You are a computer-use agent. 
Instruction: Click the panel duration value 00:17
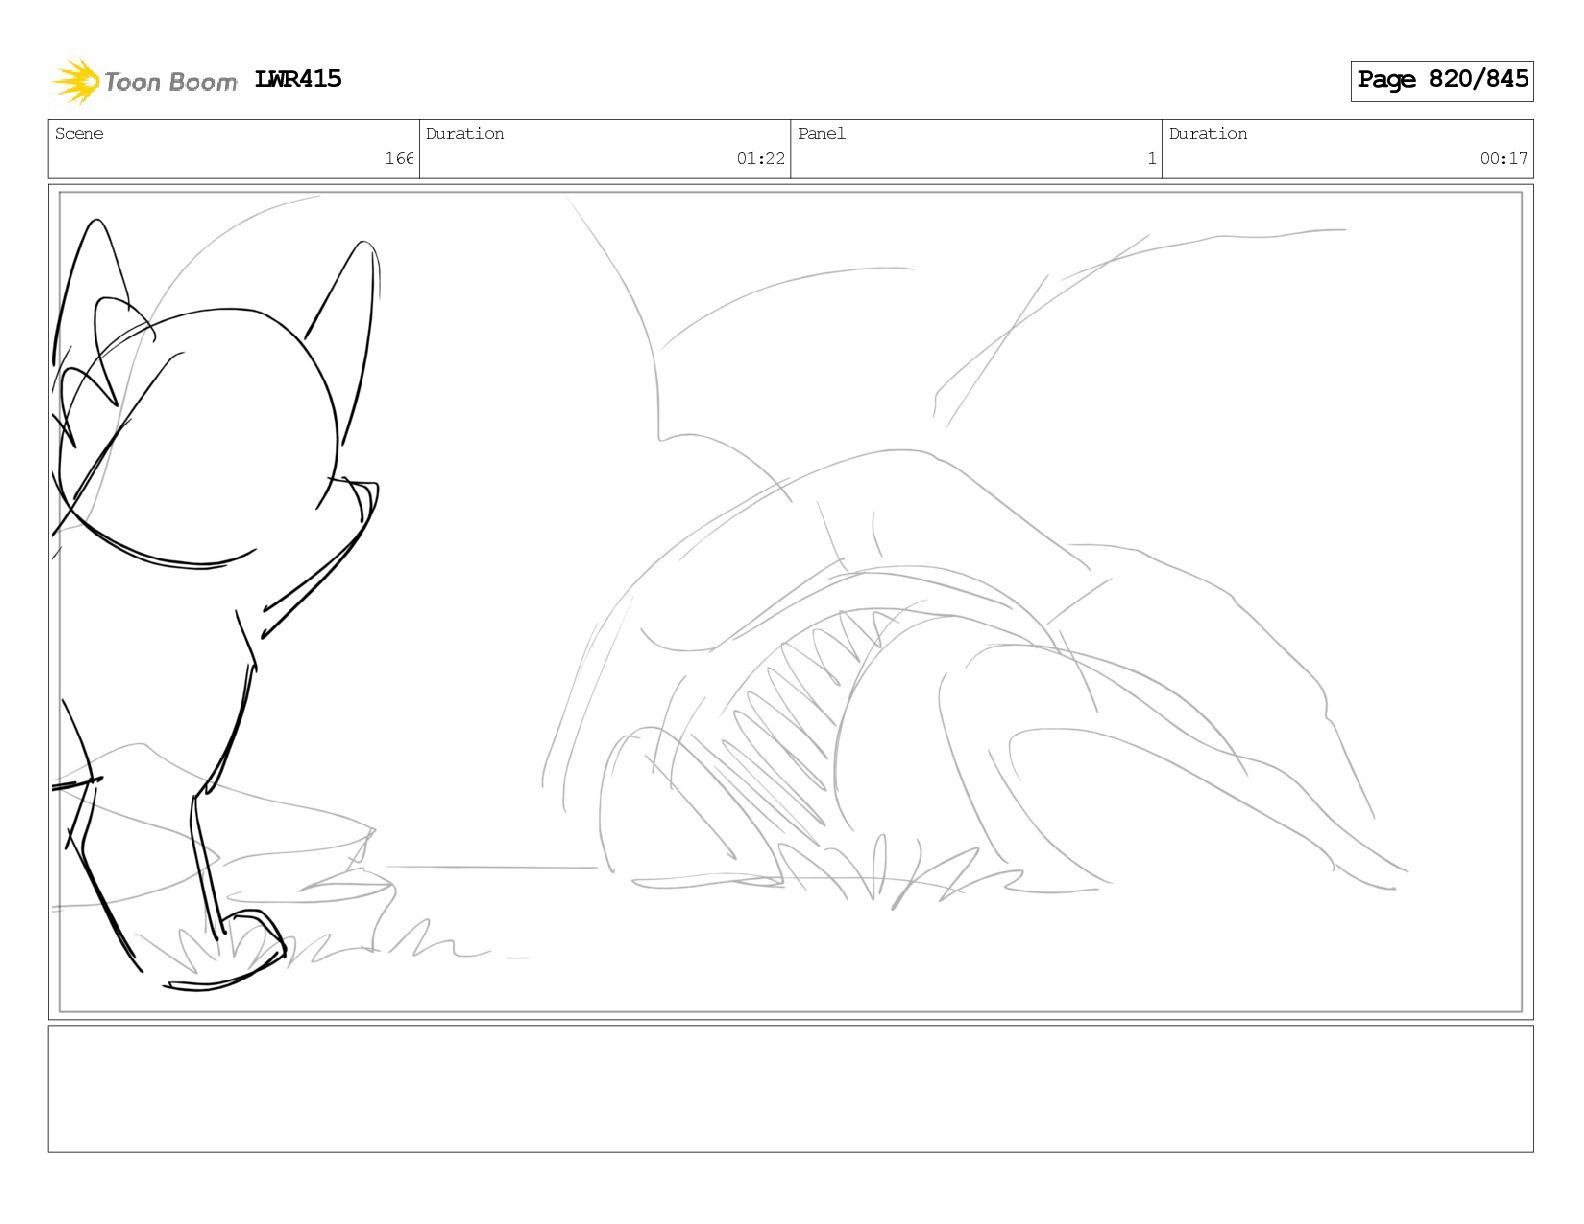[1504, 158]
